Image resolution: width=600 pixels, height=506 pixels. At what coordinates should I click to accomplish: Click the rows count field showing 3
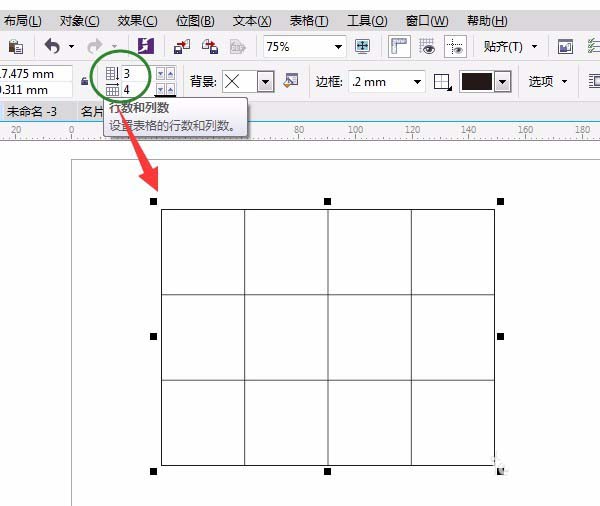click(x=137, y=73)
